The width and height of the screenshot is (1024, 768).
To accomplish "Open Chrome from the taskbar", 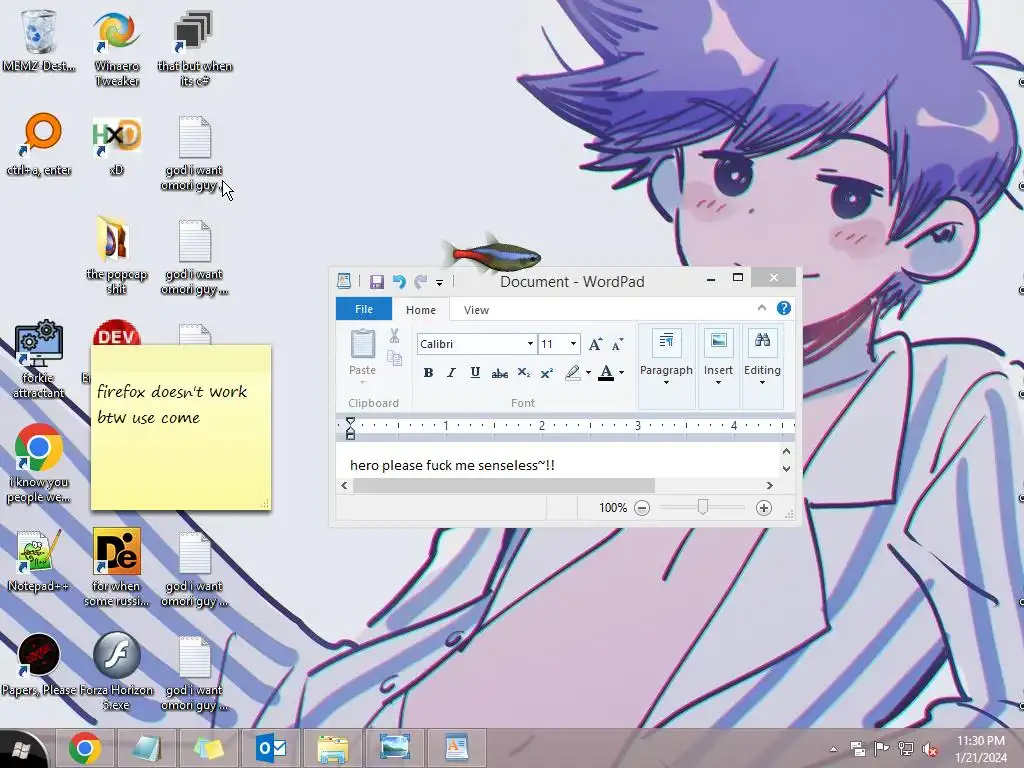I will point(85,748).
